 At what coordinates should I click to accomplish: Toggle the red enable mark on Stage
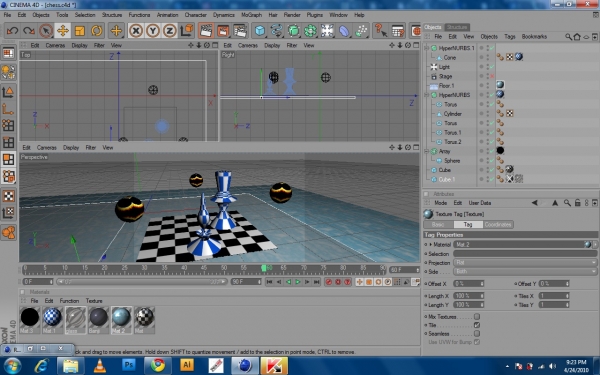(492, 76)
